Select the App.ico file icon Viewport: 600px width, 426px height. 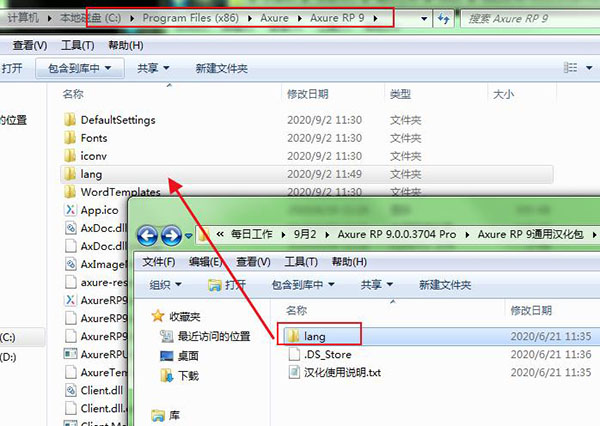tap(70, 210)
